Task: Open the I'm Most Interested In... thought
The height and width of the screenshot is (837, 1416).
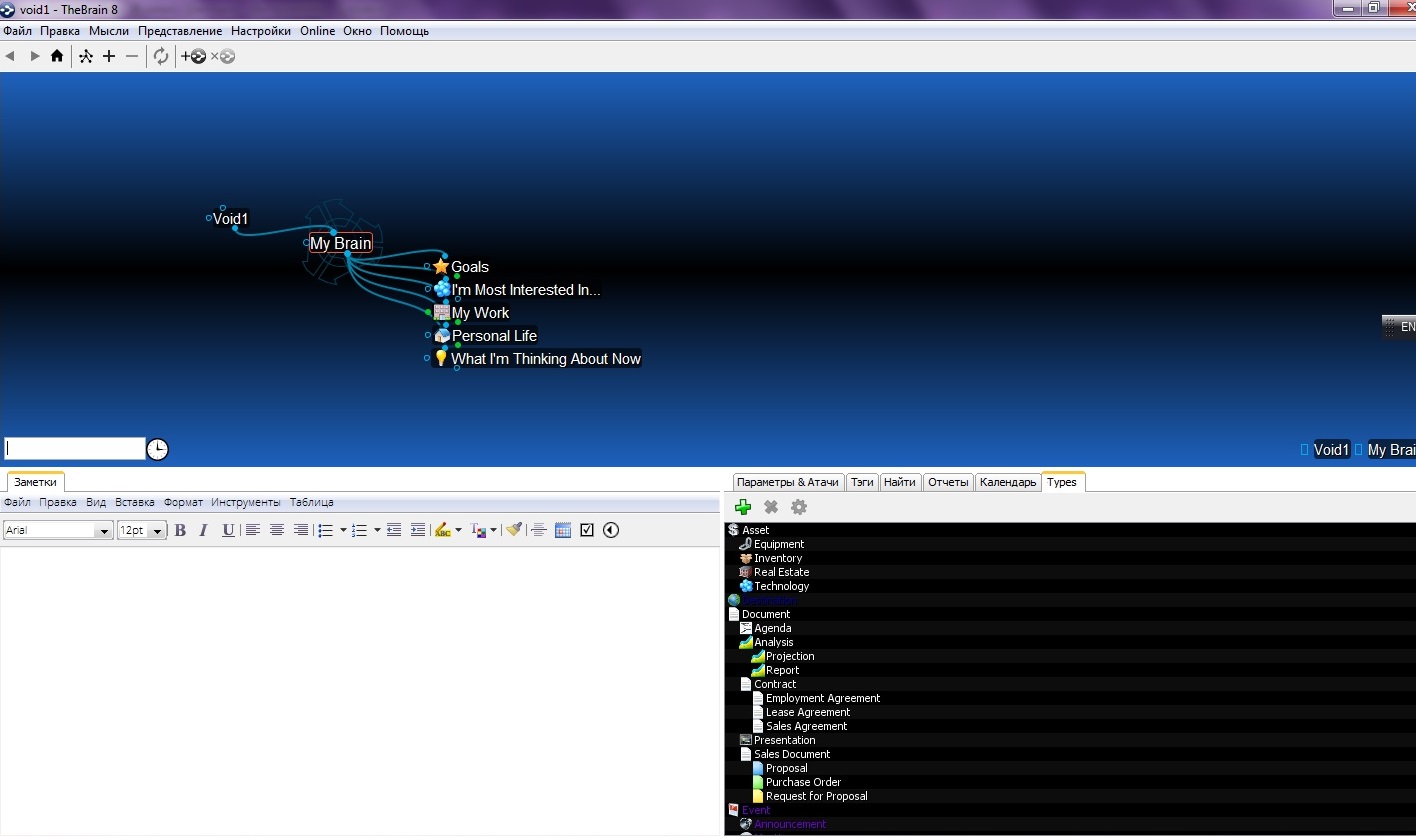Action: 526,290
